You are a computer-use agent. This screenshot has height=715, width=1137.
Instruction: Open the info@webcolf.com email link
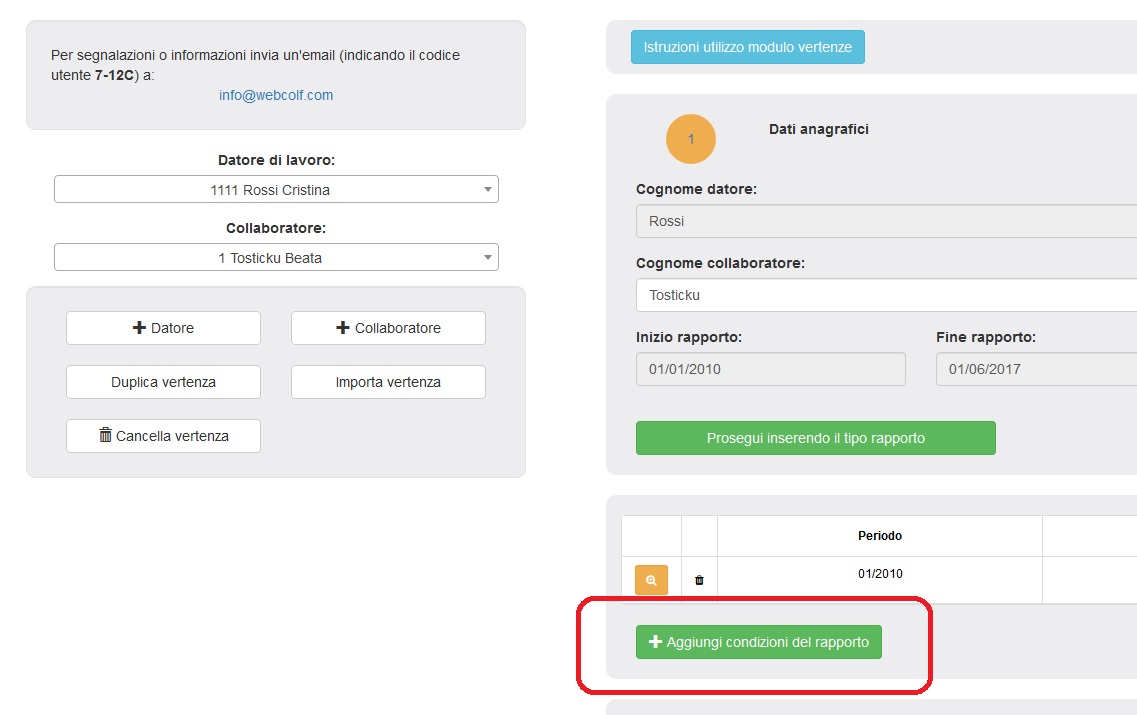276,96
